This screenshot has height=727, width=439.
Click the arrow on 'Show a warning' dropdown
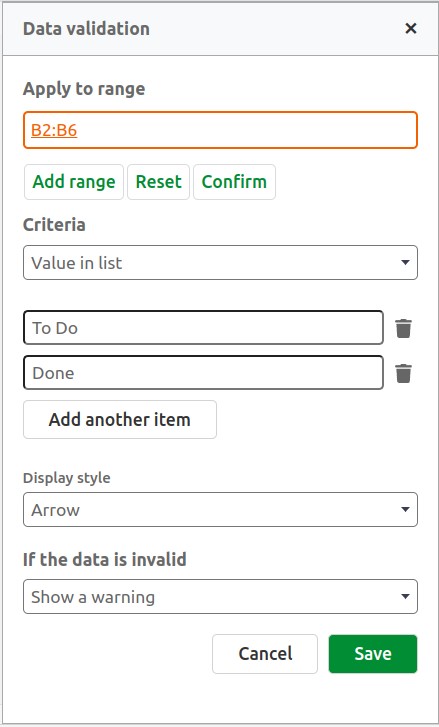point(405,596)
